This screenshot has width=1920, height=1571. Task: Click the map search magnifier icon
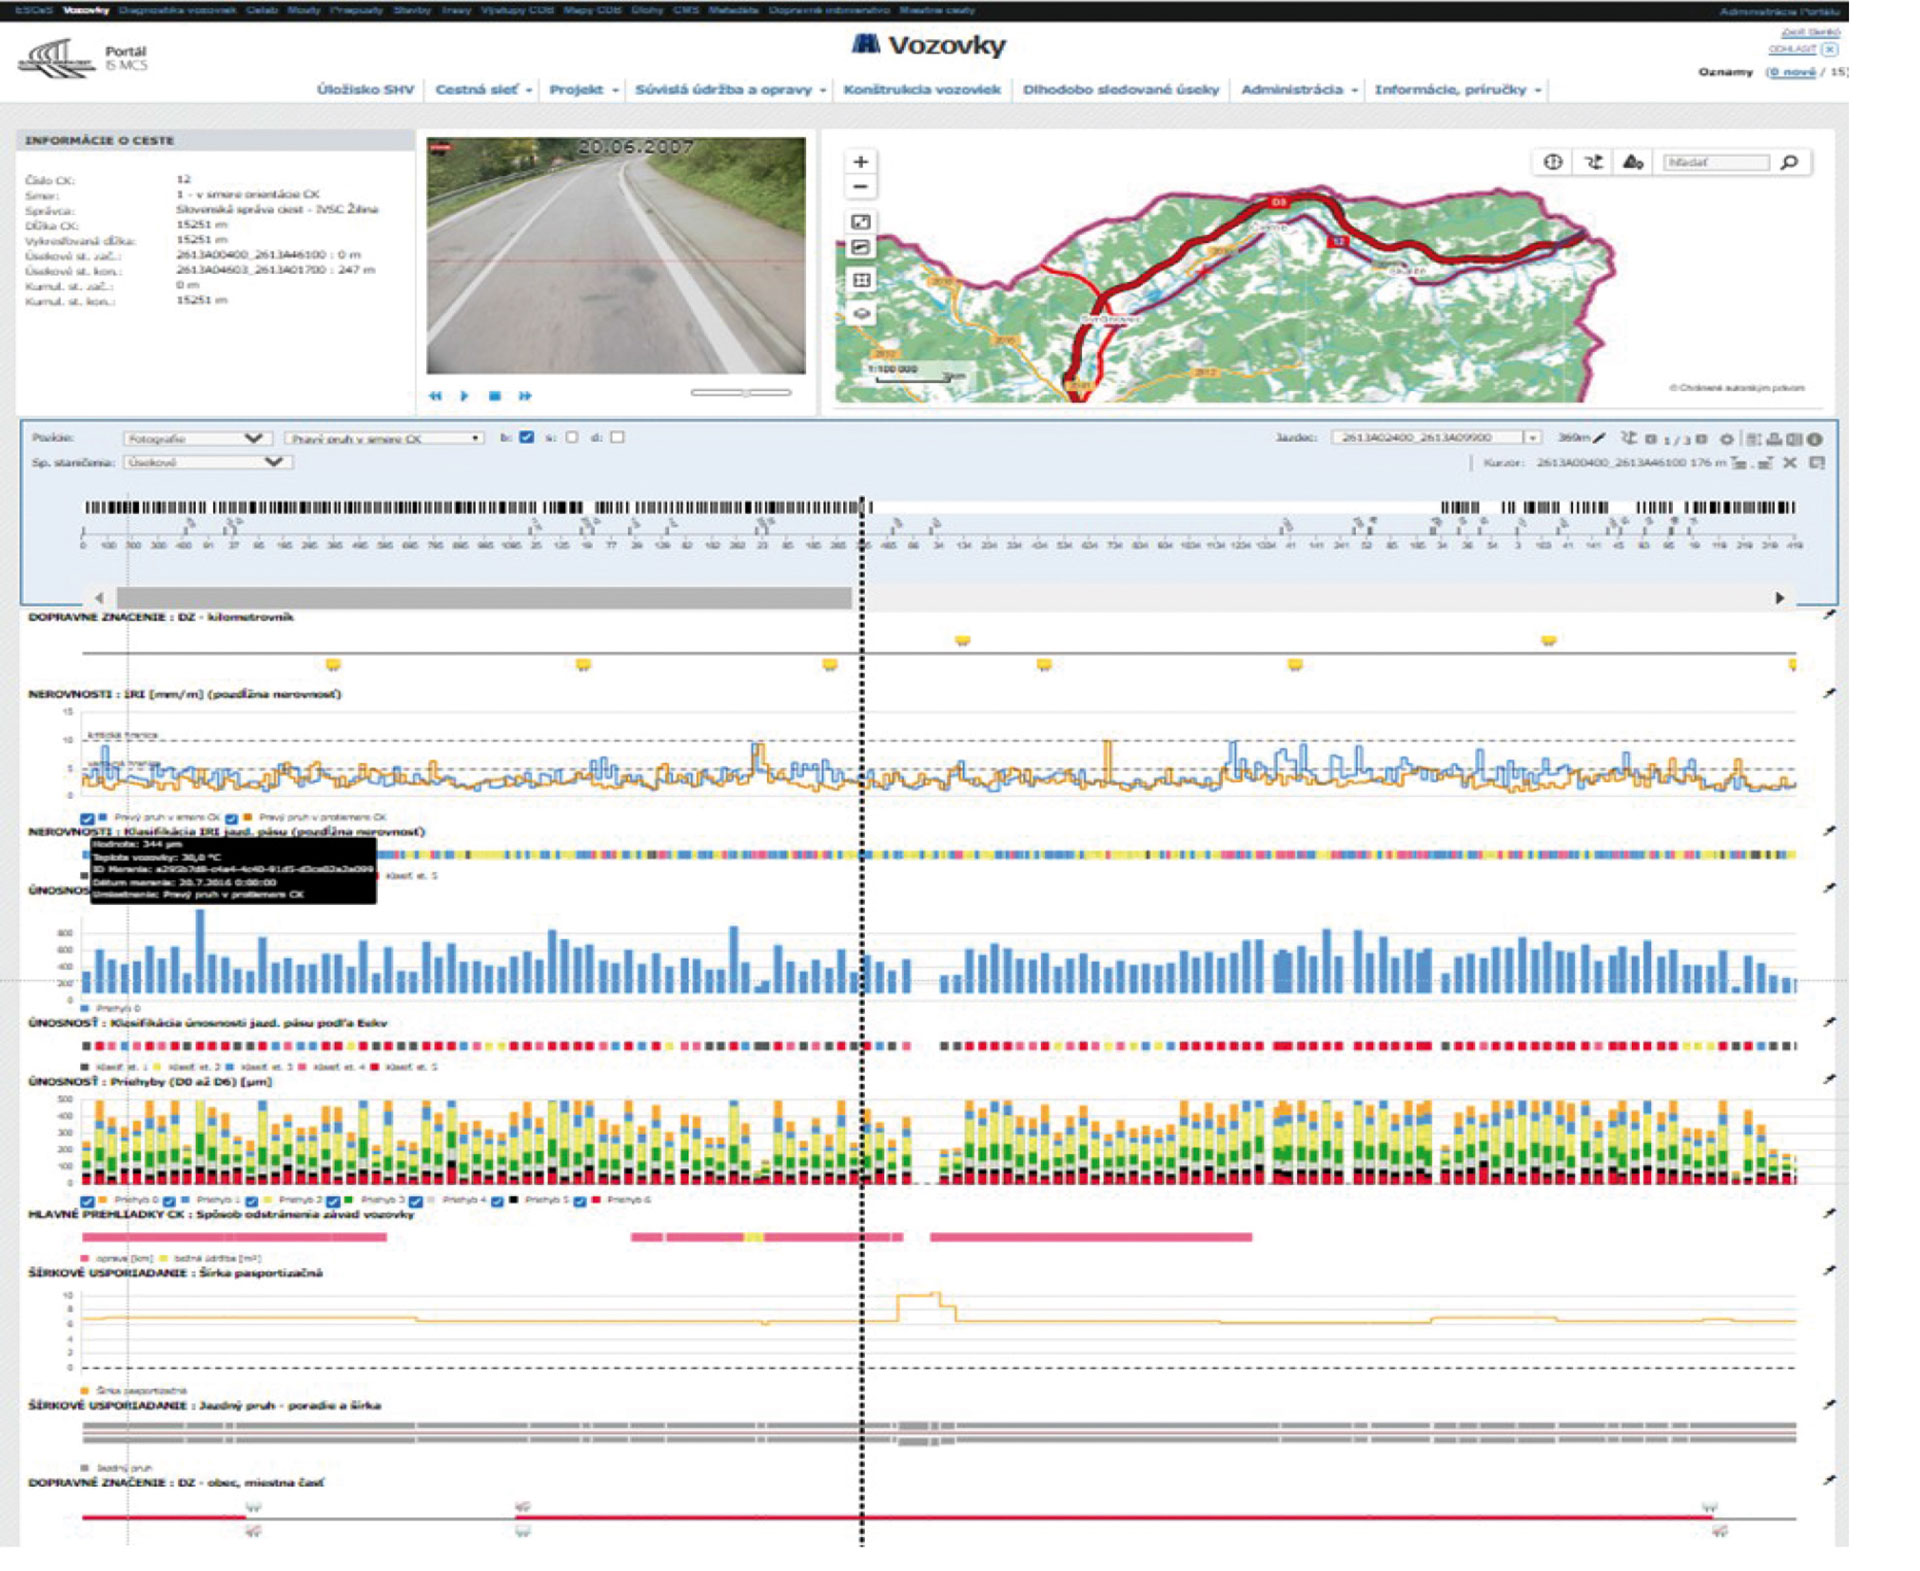click(1789, 162)
